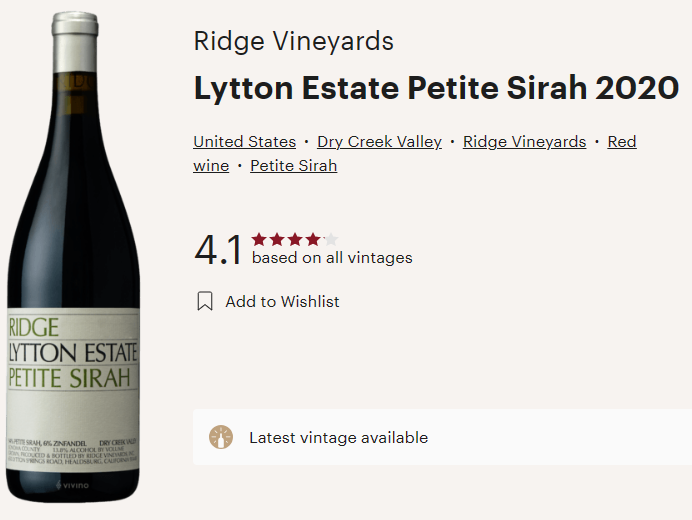The image size is (692, 520).
Task: Click the first rating star
Action: tap(260, 239)
